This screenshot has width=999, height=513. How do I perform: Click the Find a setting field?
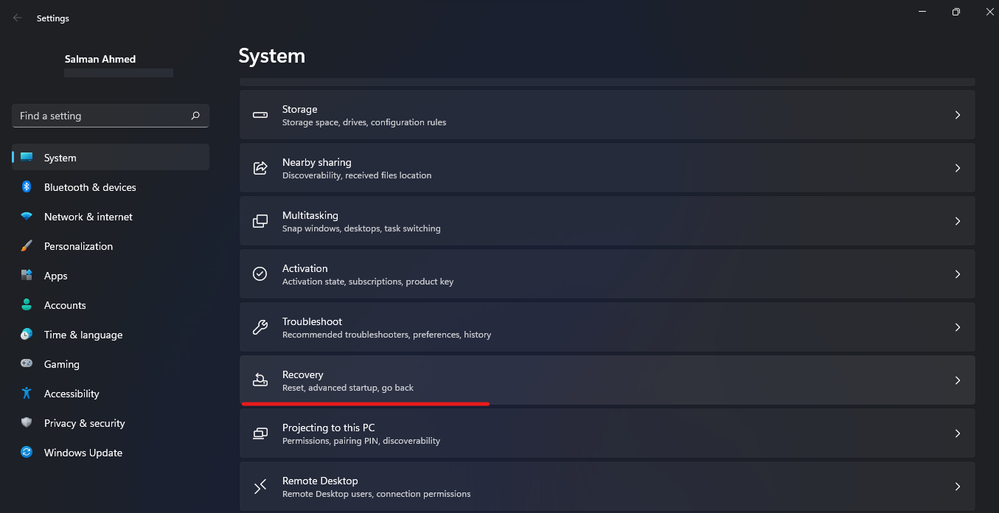pos(111,116)
